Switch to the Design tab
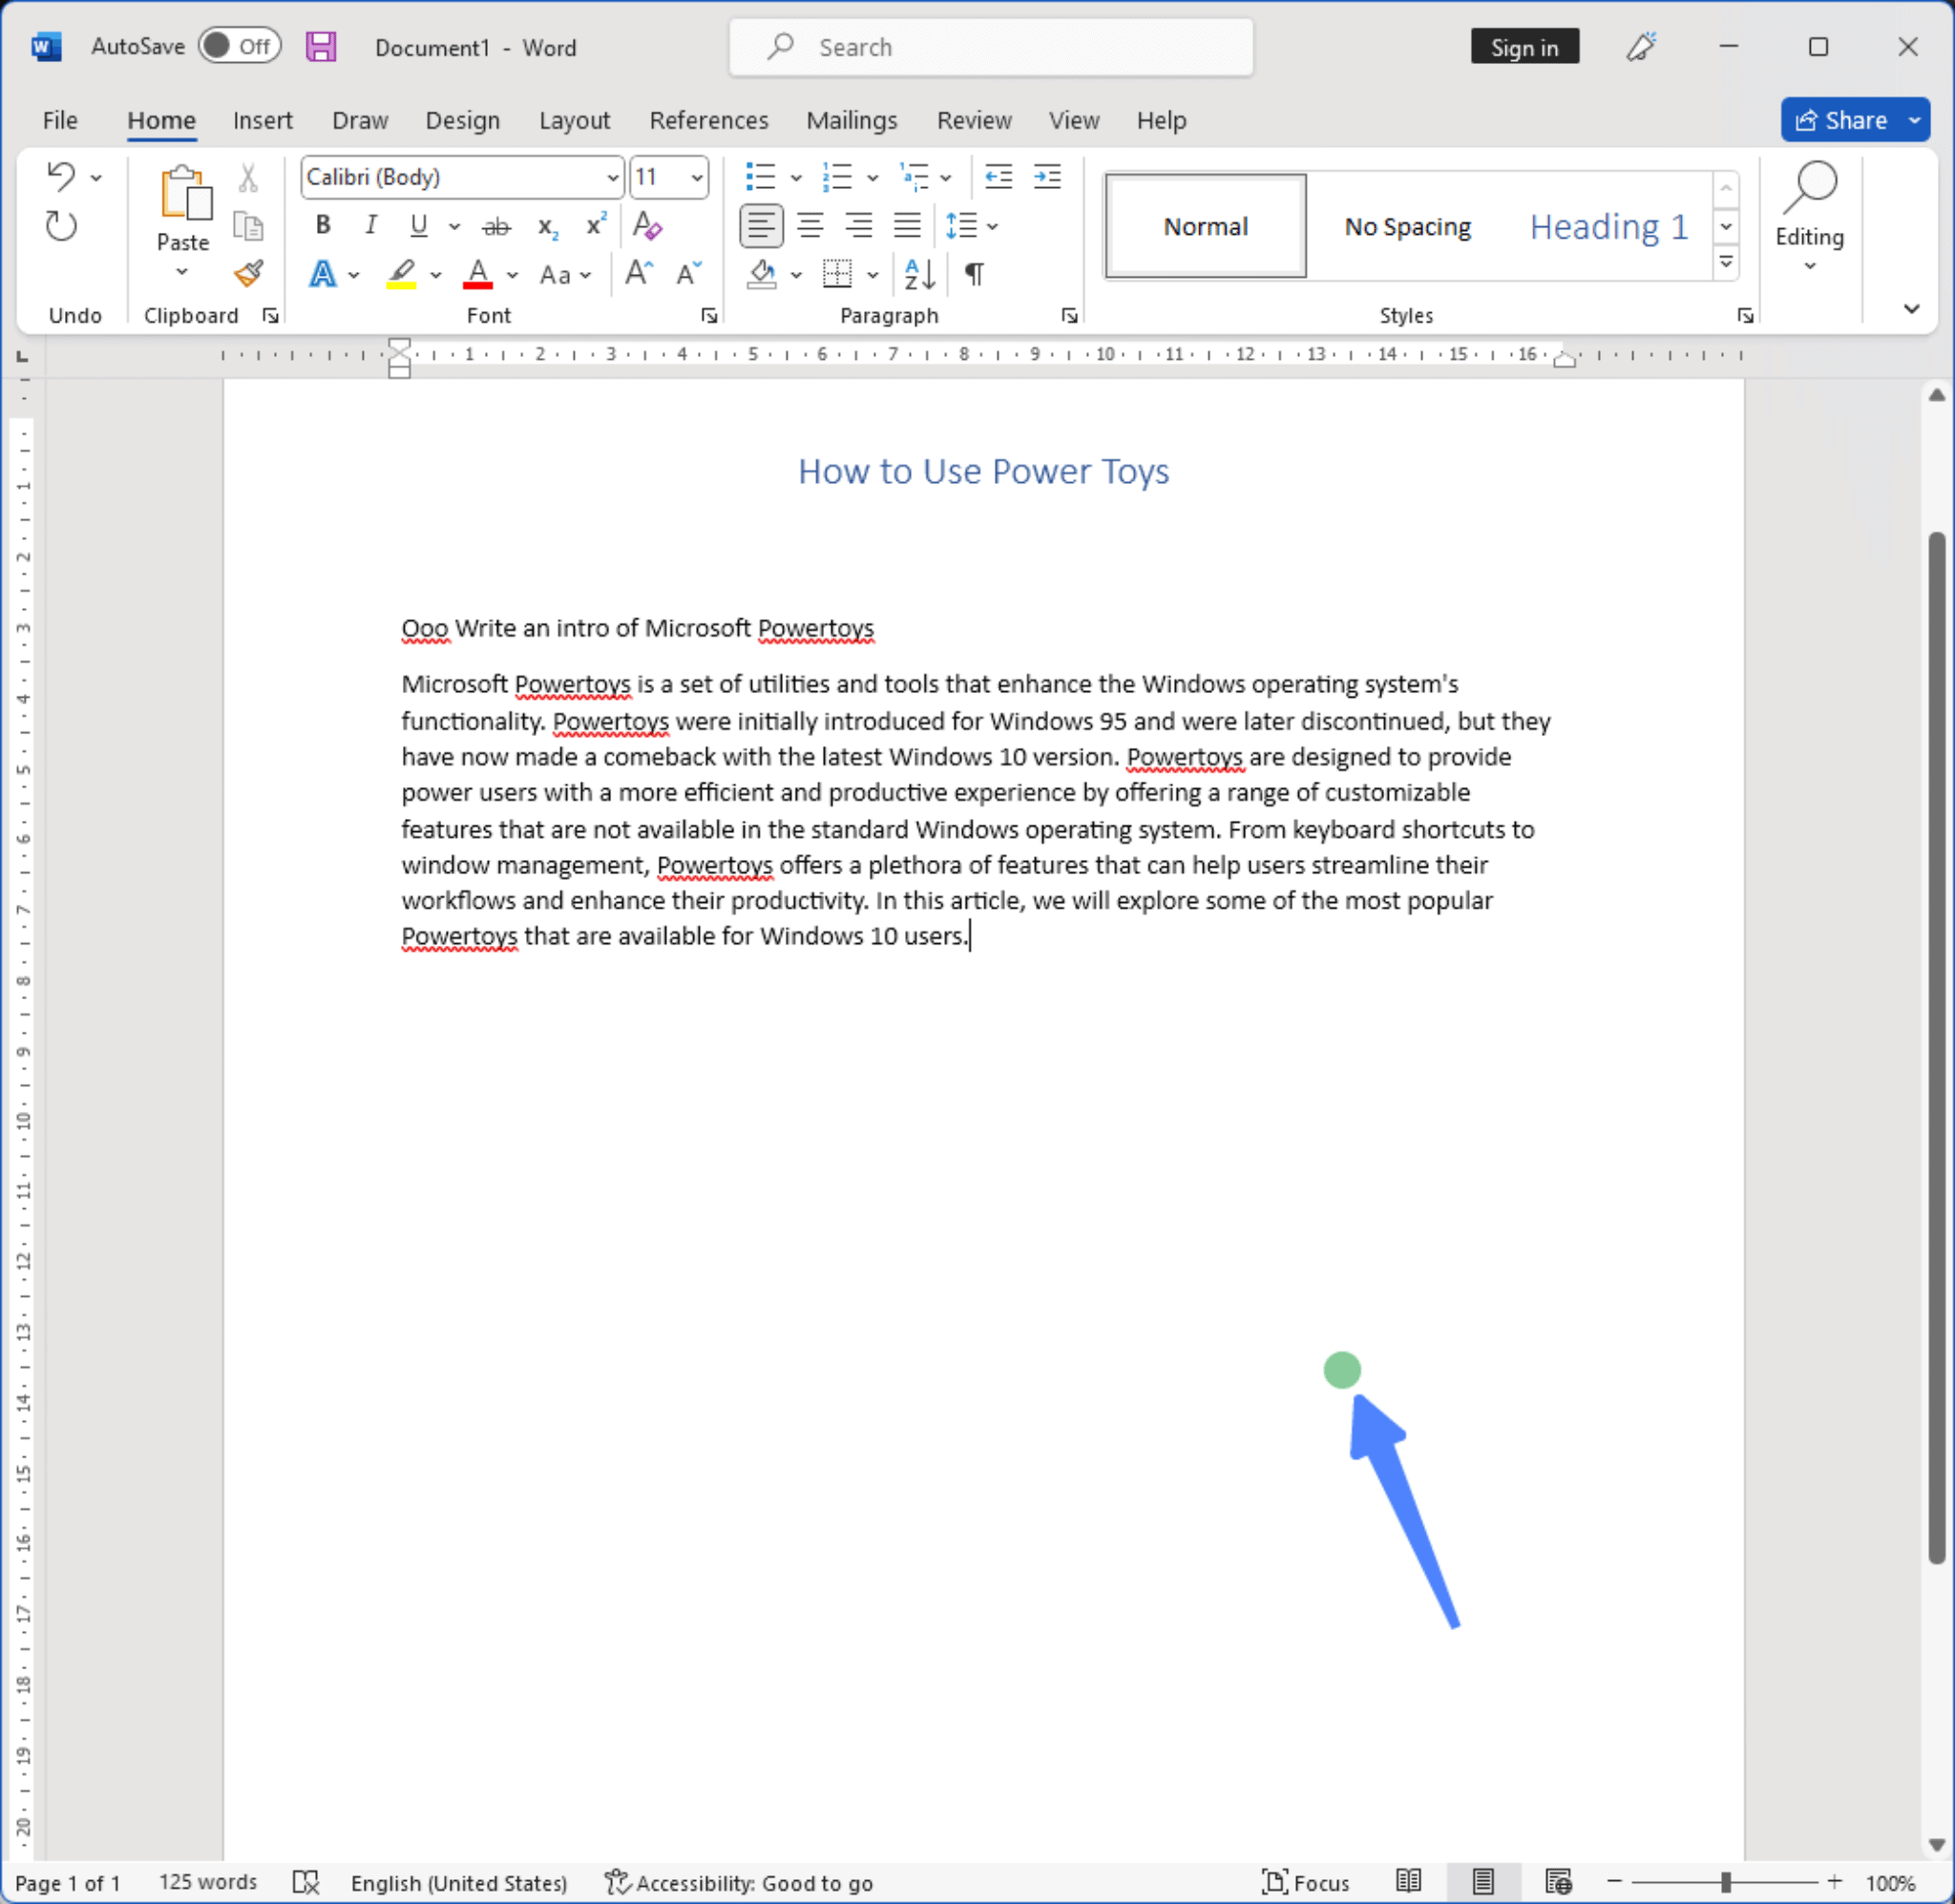 [x=462, y=120]
